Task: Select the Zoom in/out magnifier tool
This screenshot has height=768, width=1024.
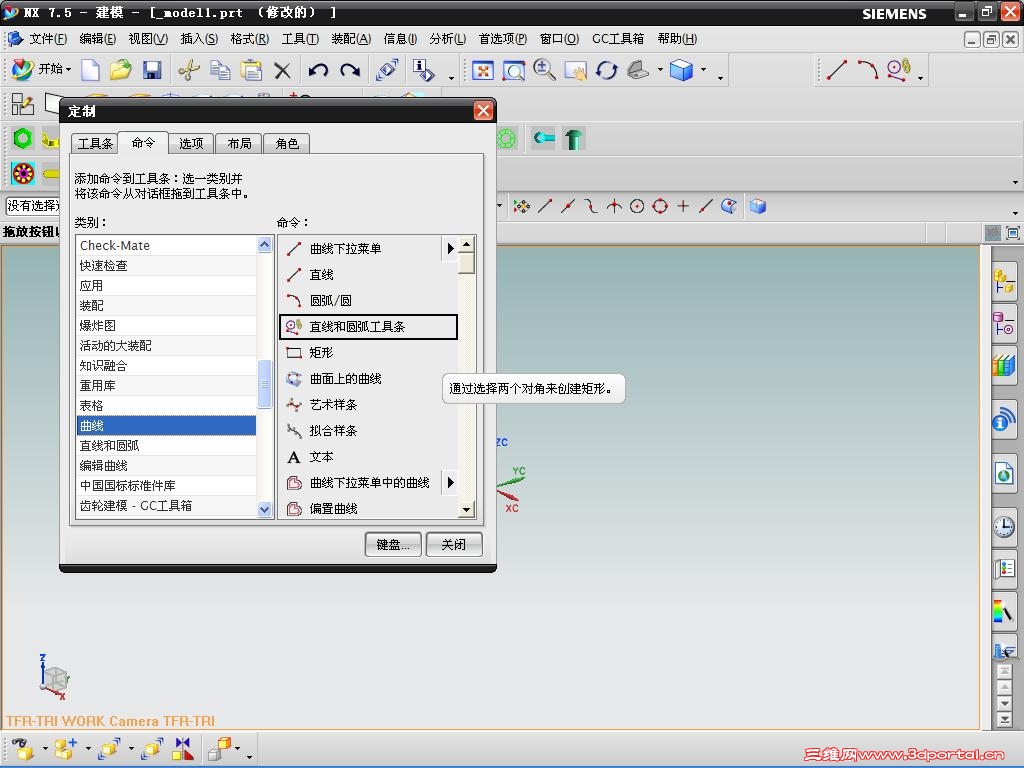Action: point(544,70)
